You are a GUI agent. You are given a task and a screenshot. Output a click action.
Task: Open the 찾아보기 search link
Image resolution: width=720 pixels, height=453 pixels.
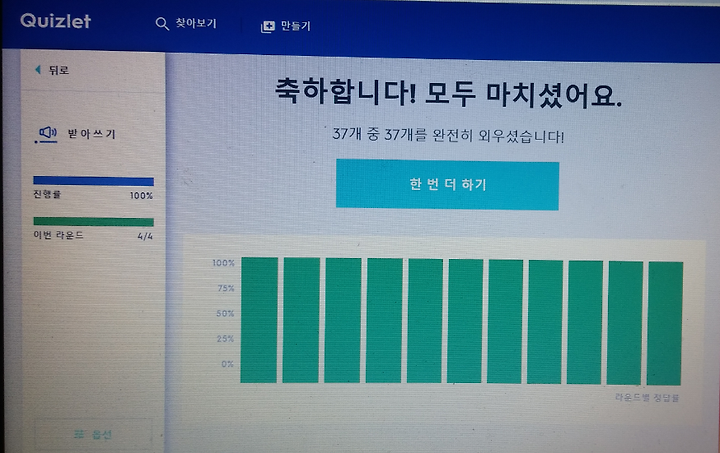coord(196,23)
